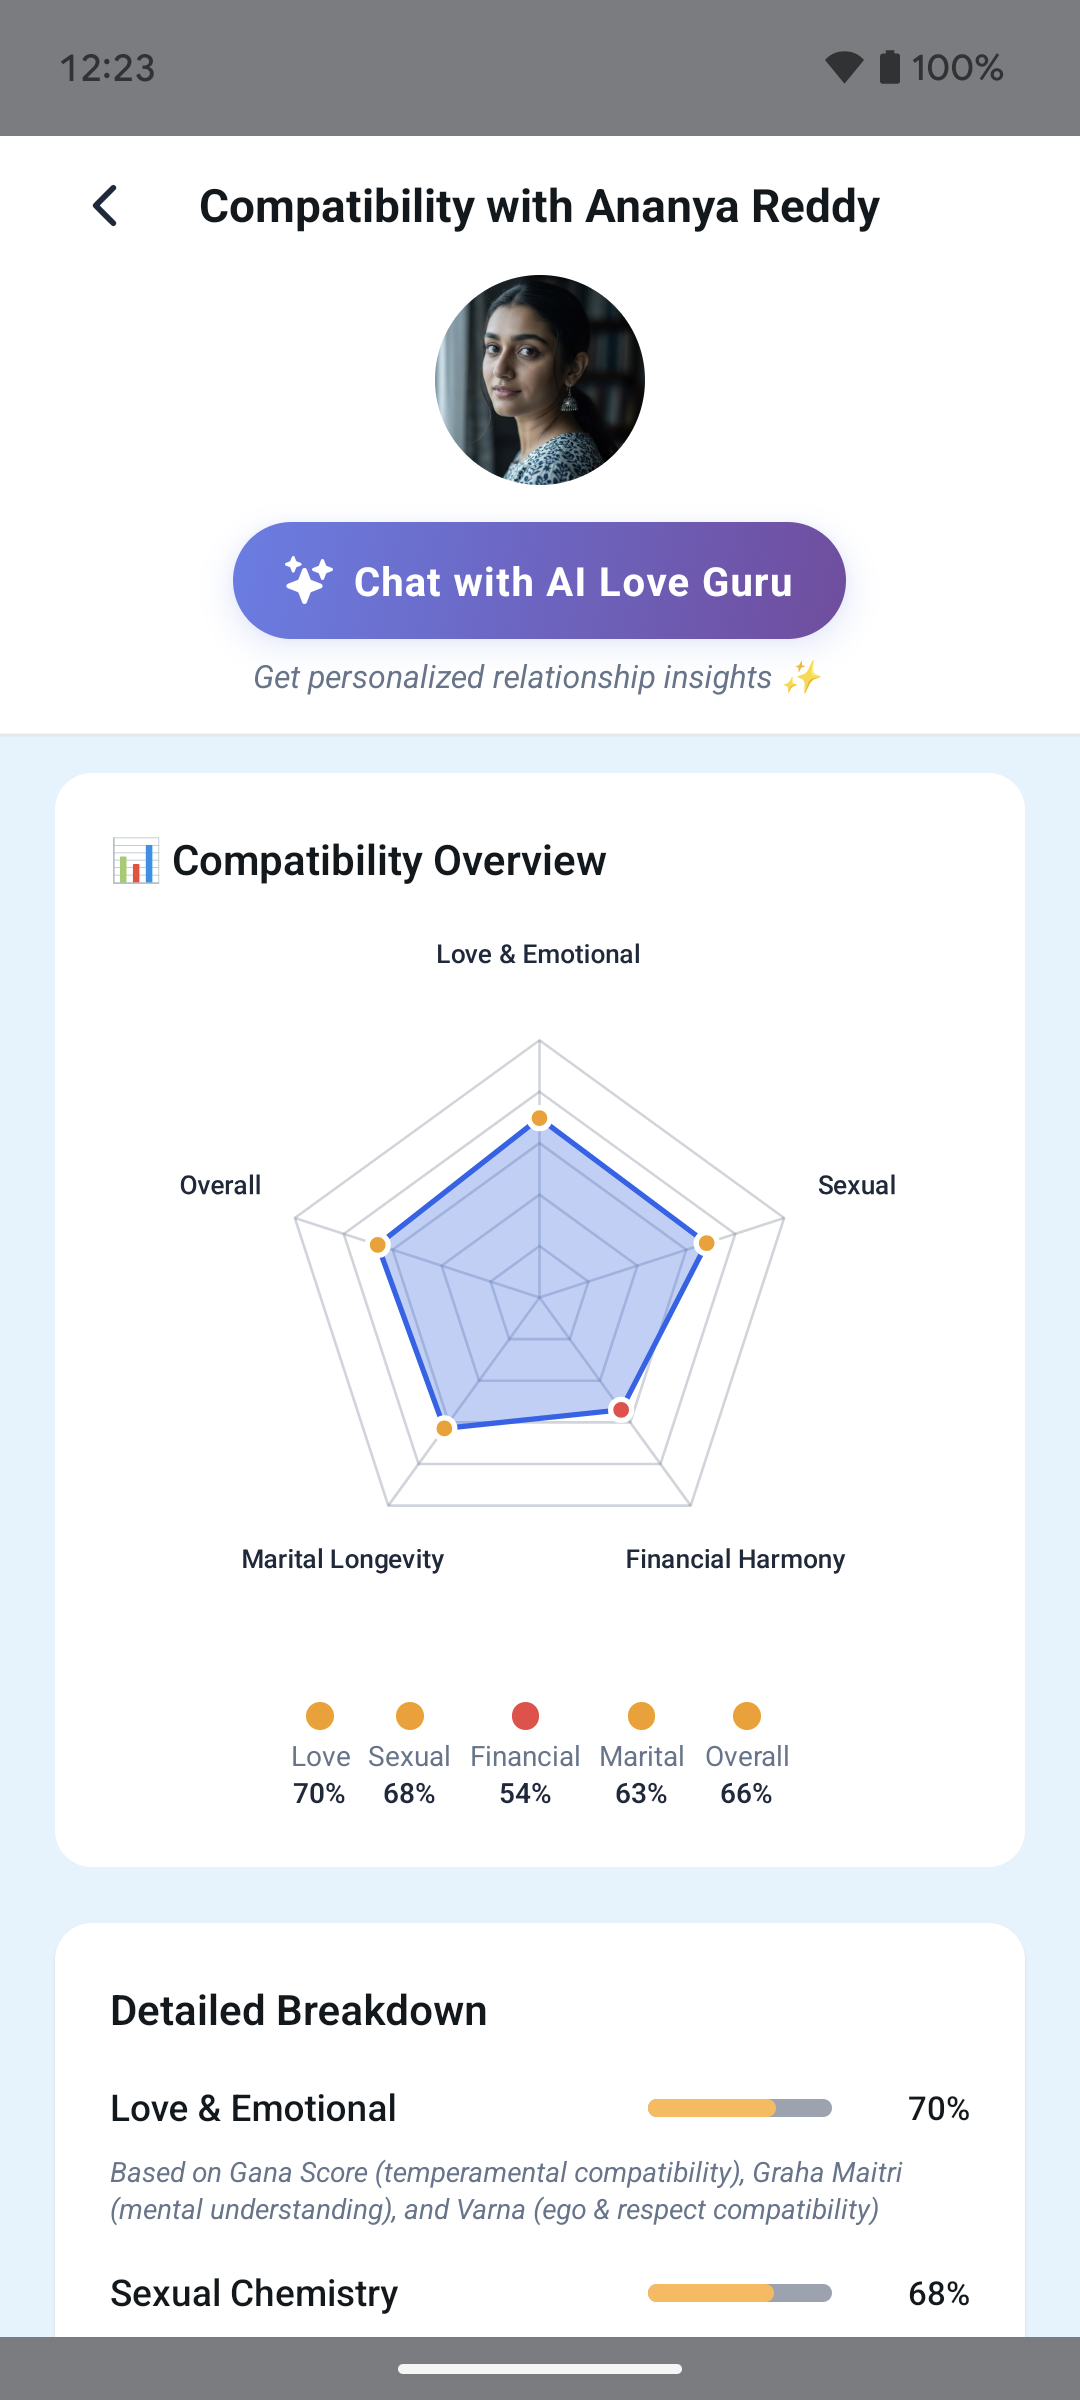
Task: Tap the back arrow icon
Action: pyautogui.click(x=106, y=206)
